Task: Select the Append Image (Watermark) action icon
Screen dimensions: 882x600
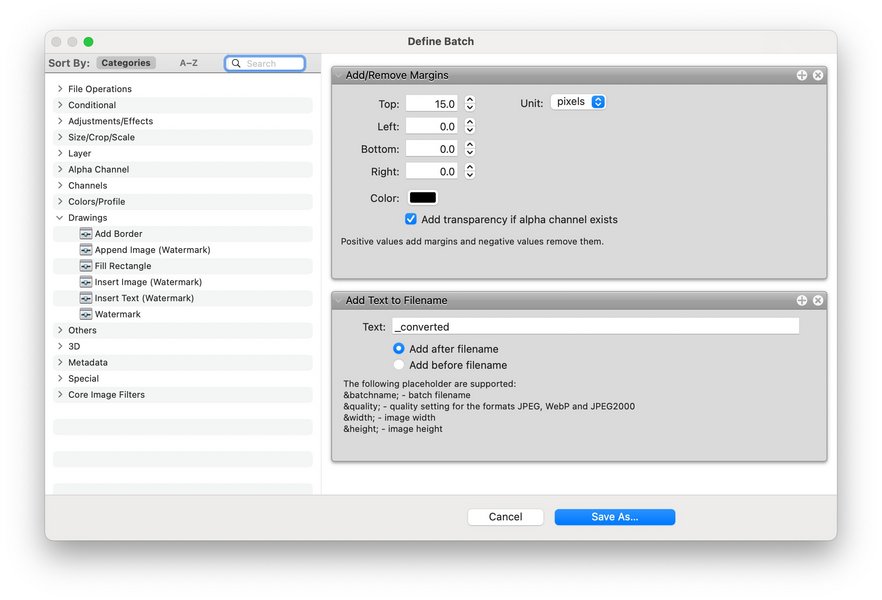Action: click(x=87, y=249)
